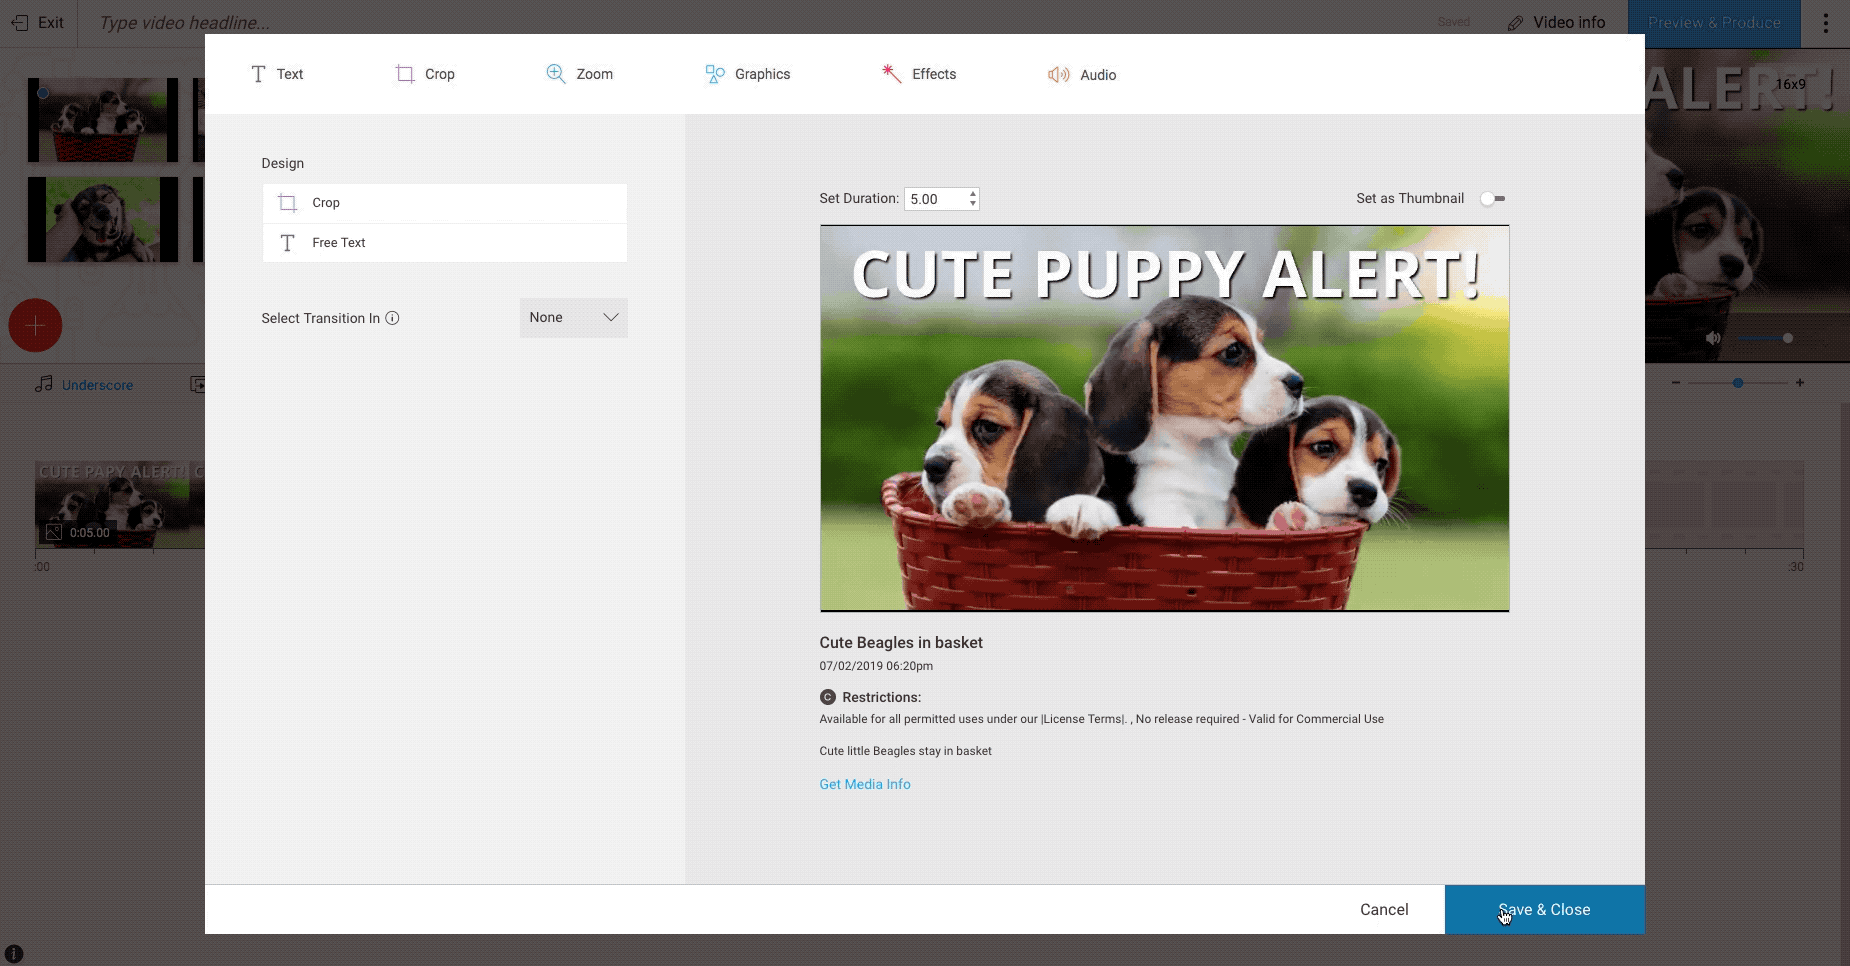Select the single beagle media thumbnail
The image size is (1850, 966).
coord(103,220)
